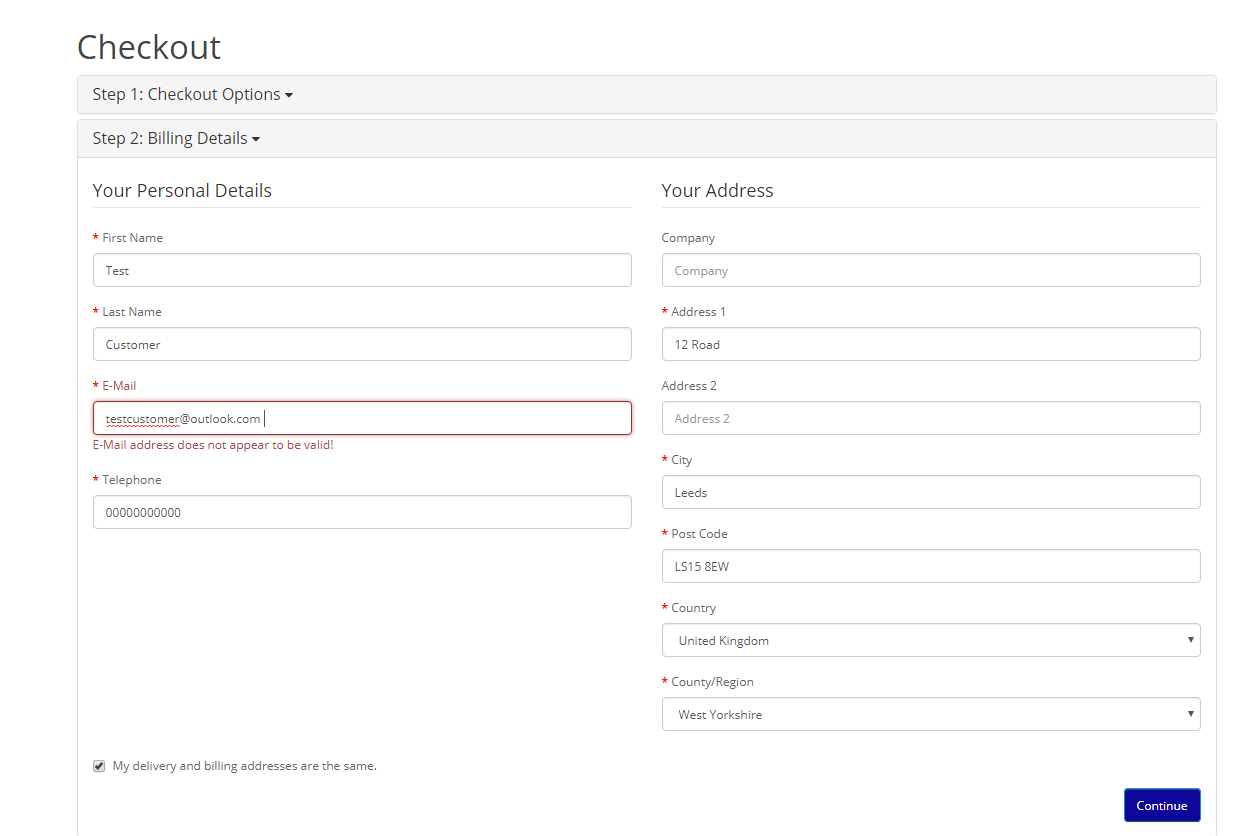Focus the E-Mail input field
The width and height of the screenshot is (1251, 836).
[362, 418]
